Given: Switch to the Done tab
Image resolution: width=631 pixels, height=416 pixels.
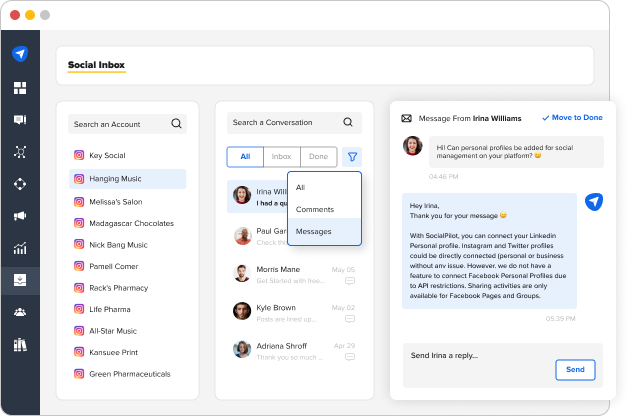Looking at the screenshot, I should pyautogui.click(x=318, y=157).
